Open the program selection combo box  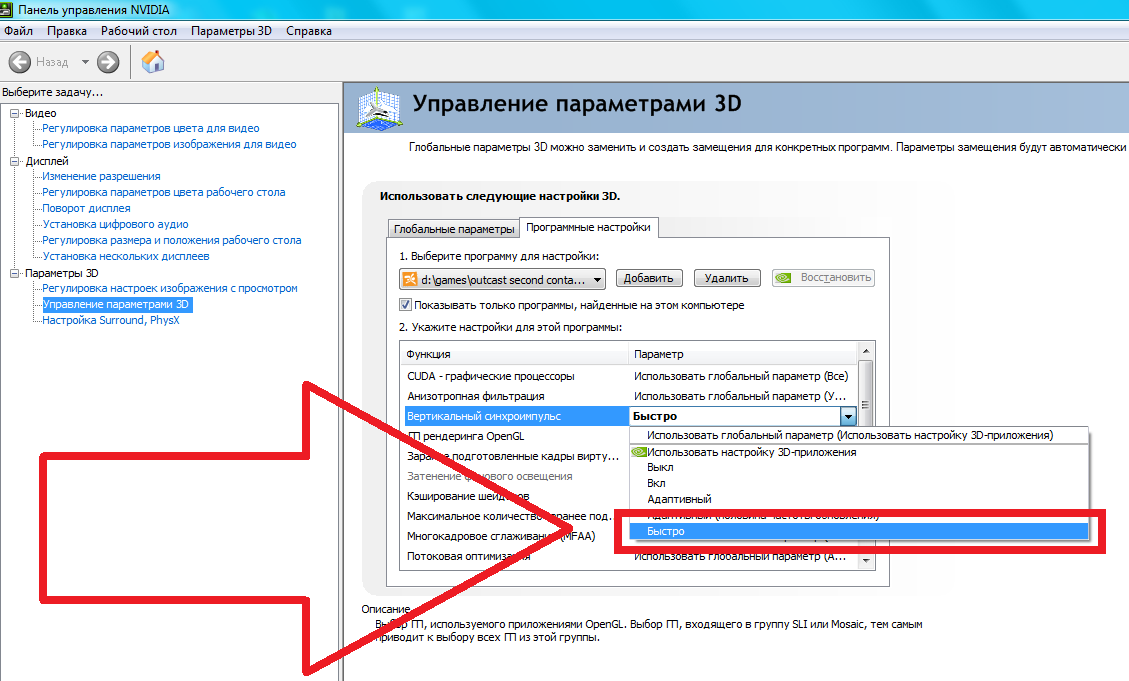[x=502, y=279]
